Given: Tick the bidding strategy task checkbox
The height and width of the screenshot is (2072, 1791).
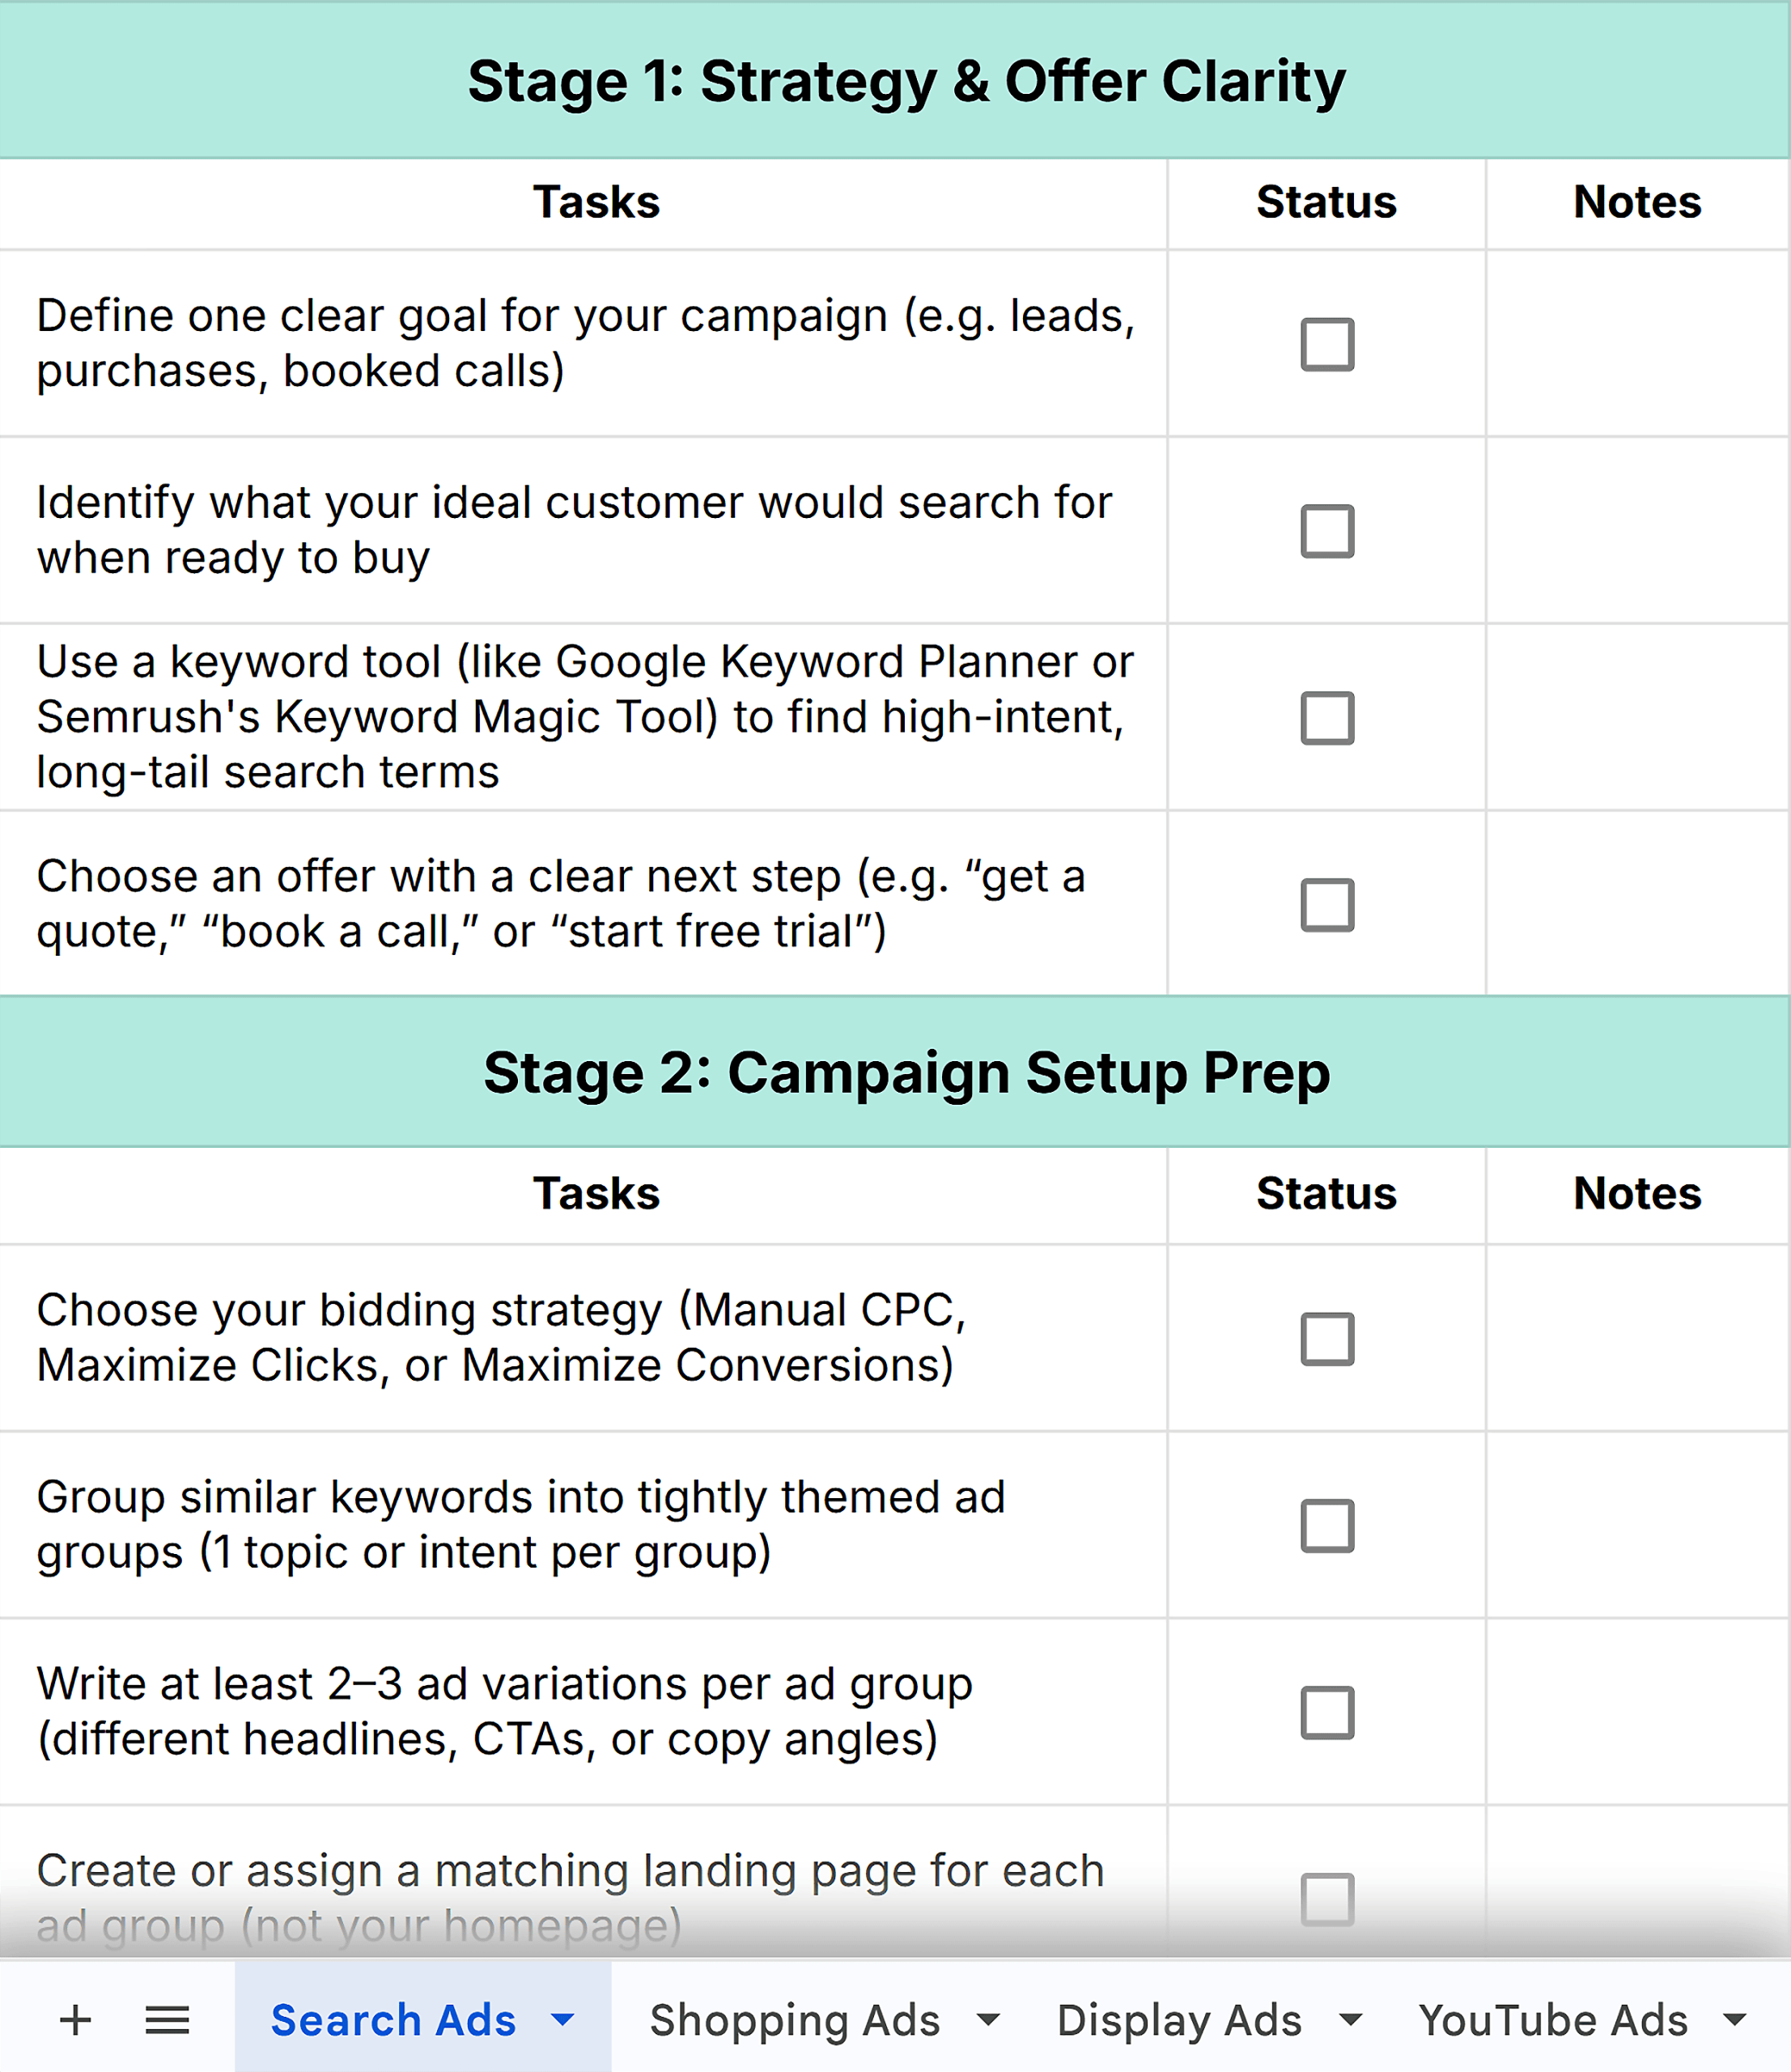Looking at the screenshot, I should [x=1327, y=1339].
